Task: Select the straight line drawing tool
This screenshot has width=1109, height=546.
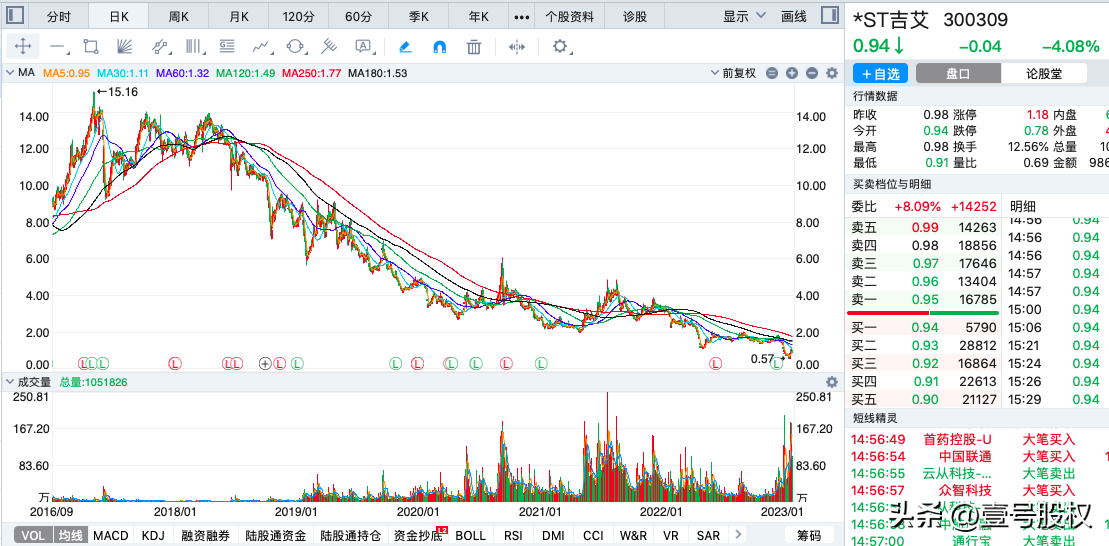Action: pos(57,47)
